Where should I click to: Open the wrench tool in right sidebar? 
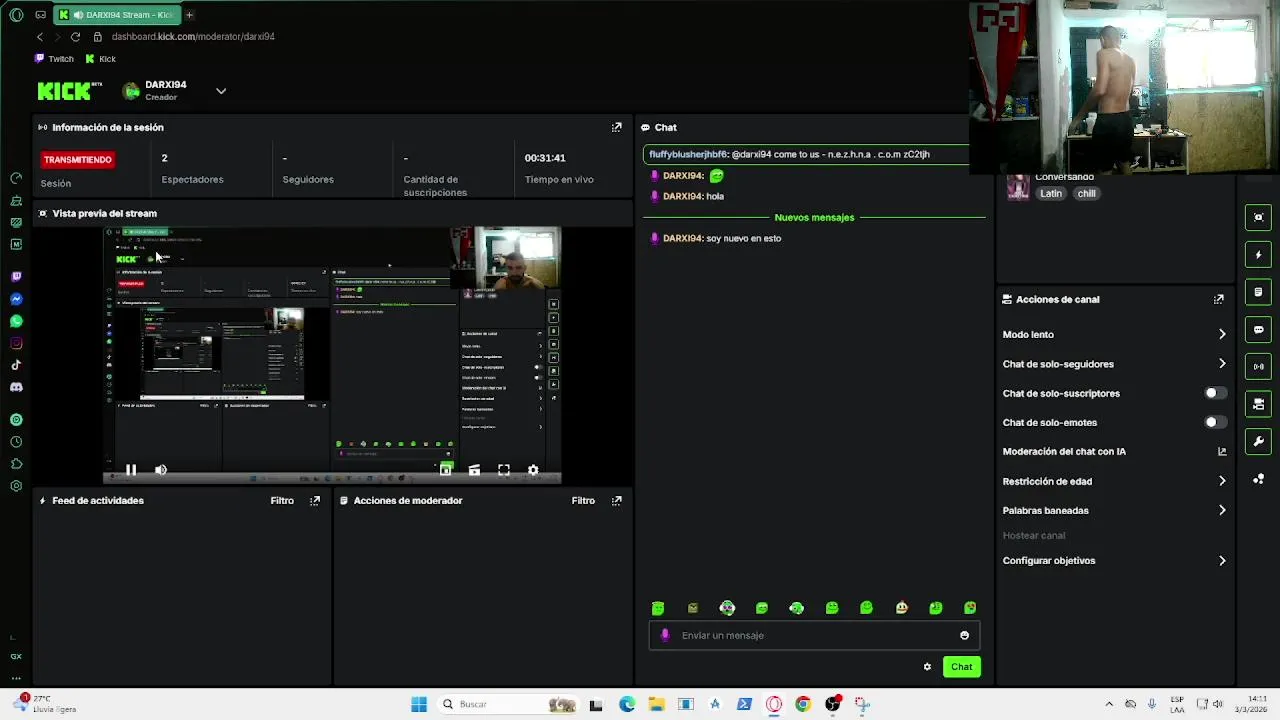point(1258,441)
